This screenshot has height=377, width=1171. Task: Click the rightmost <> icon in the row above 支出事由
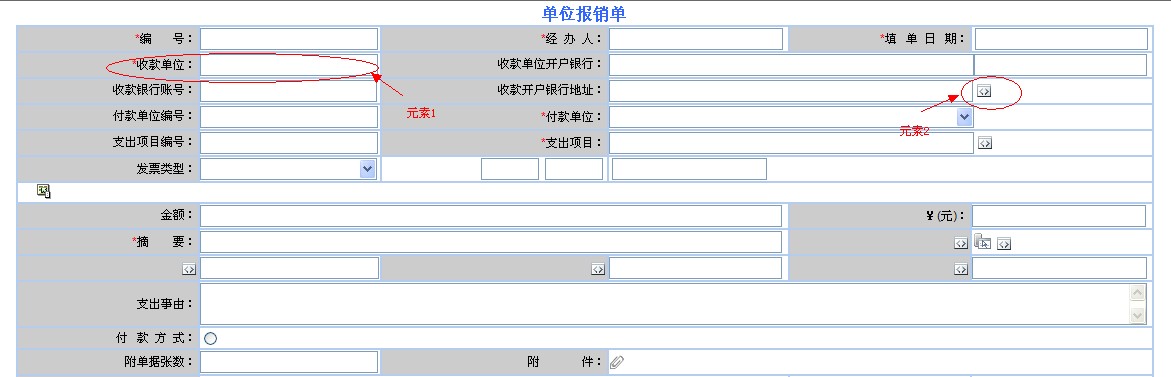pos(960,269)
